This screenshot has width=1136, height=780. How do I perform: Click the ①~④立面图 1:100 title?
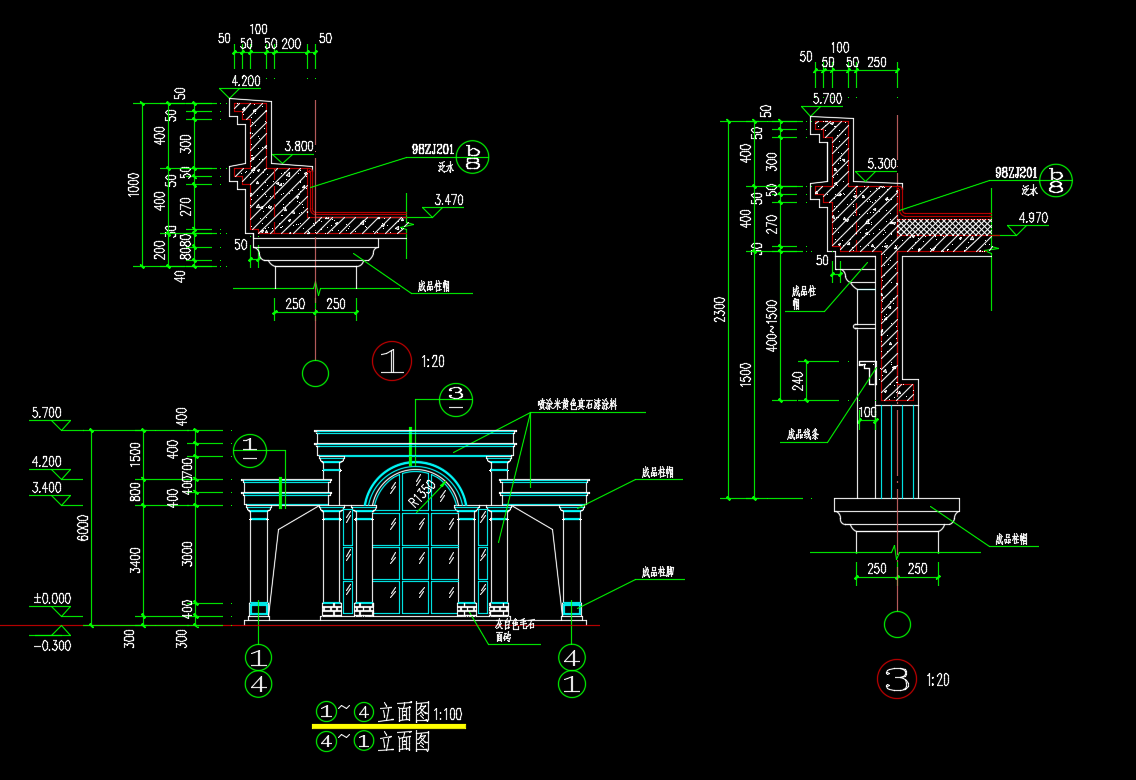click(389, 713)
